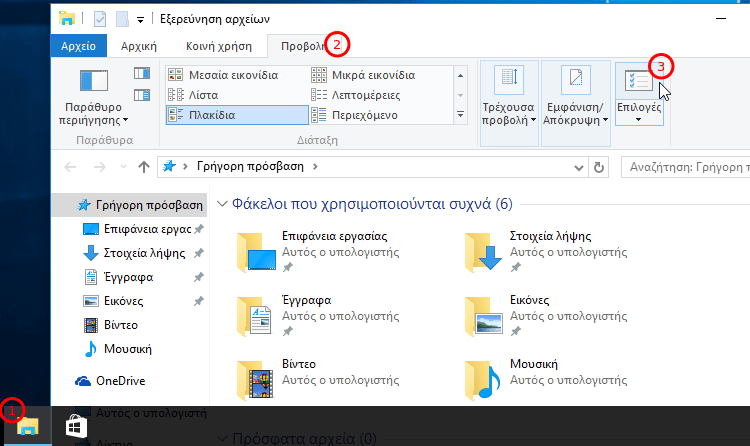
Task: Click the pin icon beside Εικόνες in sidebar
Action: point(199,301)
